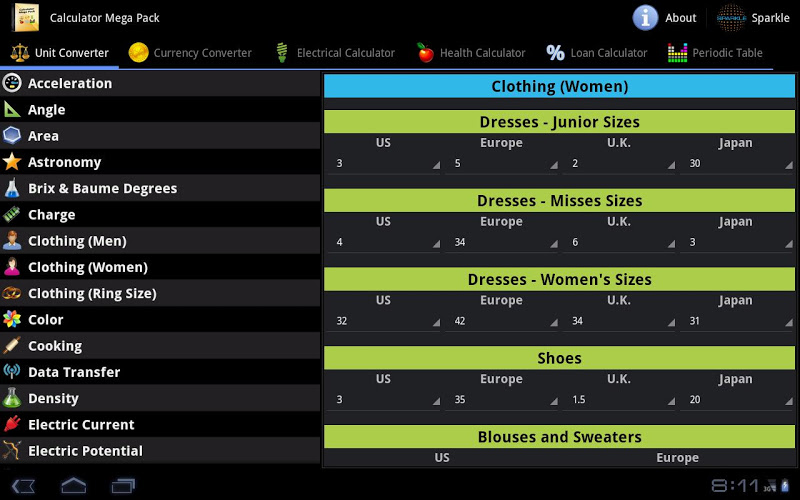Open Misses Sizes U.K. dropdown showing 6

[619, 242]
